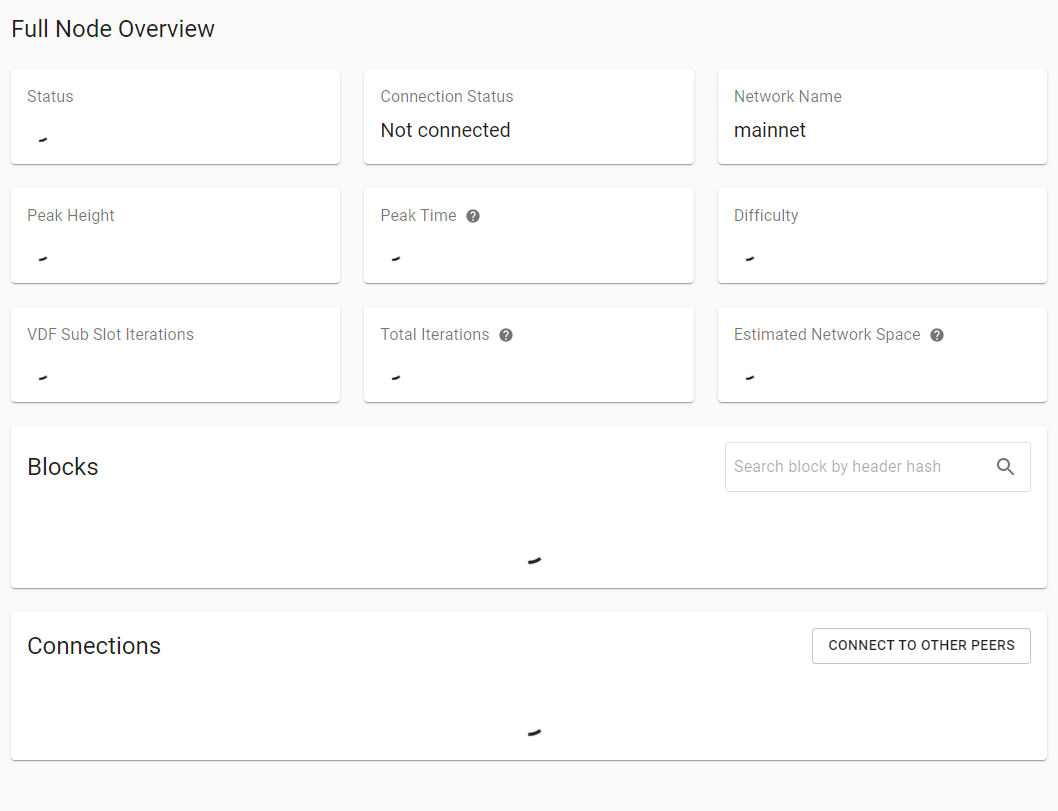This screenshot has width=1058, height=811.
Task: Click the Not connected status text
Action: (445, 130)
